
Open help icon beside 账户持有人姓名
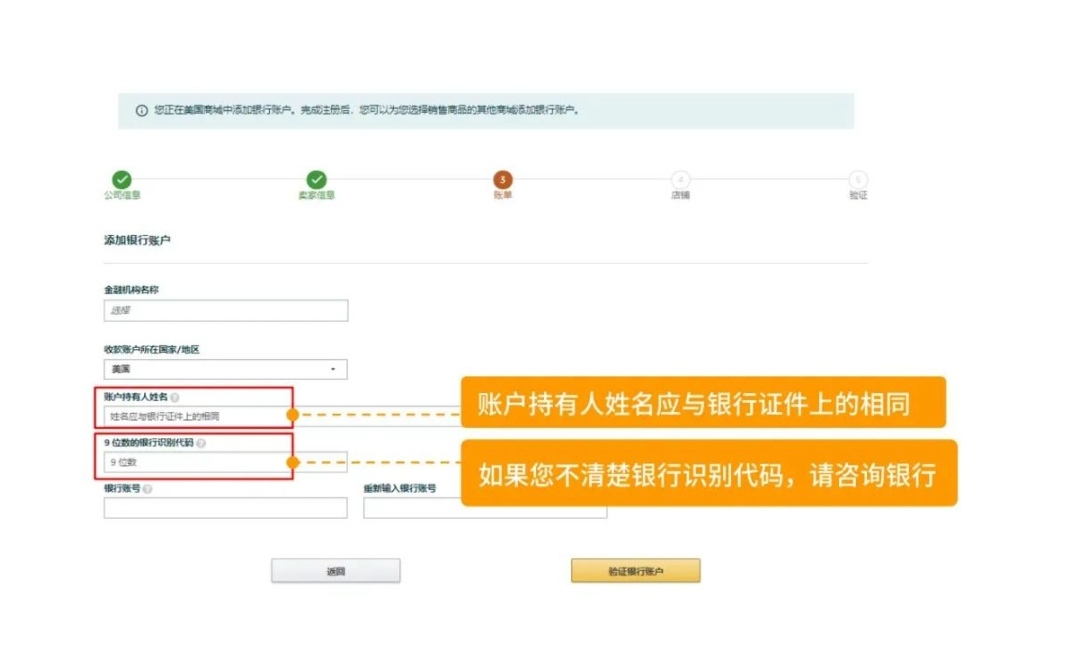coord(175,398)
